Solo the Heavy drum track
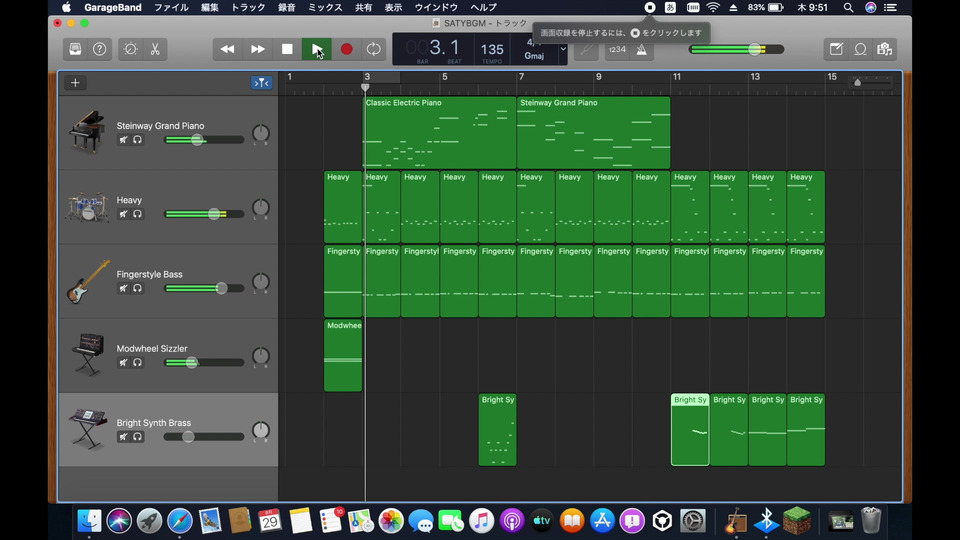Image resolution: width=960 pixels, height=540 pixels. (x=138, y=214)
